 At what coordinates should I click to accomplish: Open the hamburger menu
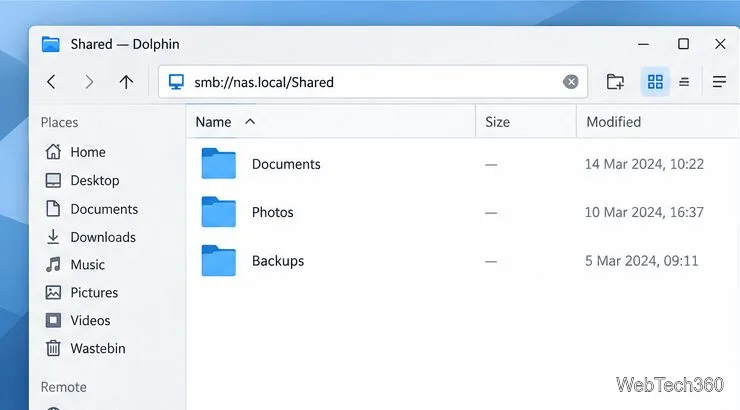[x=719, y=82]
